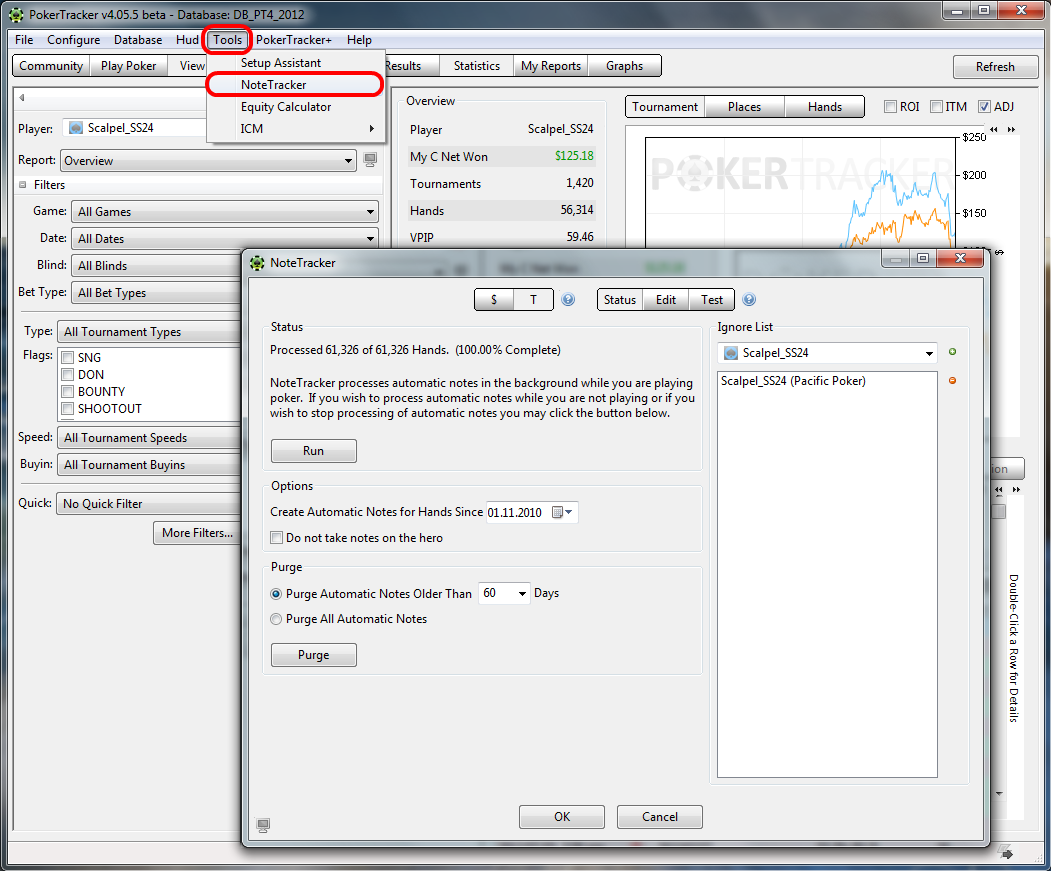Screen dimensions: 1051x871
Task: Open the All Tournament Types dropdown
Action: pos(149,332)
